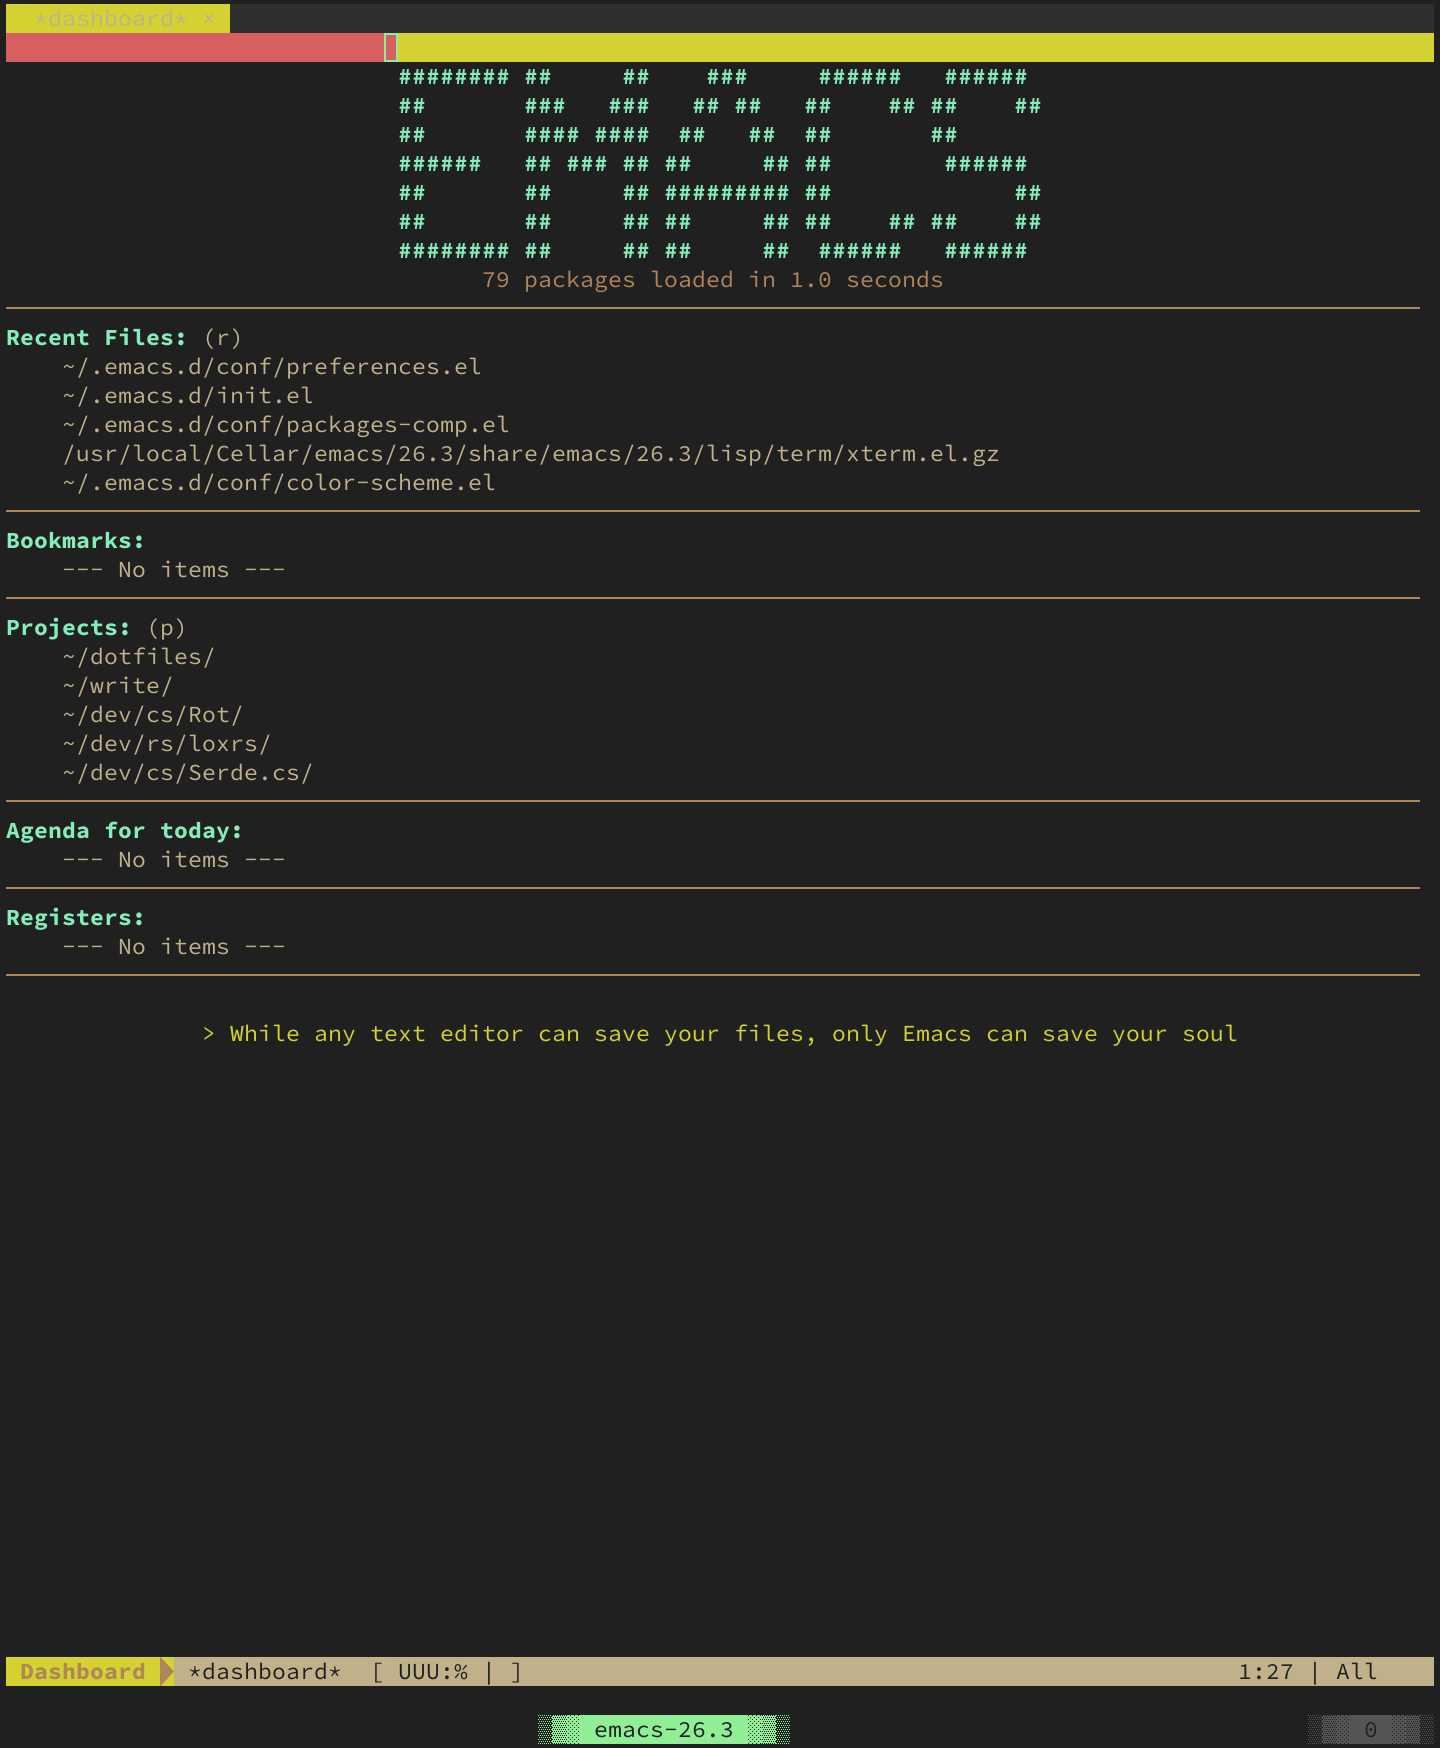Click the '79 packages loaded in 1.0 seconds' text
Viewport: 1440px width, 1748px height.
[x=713, y=280]
